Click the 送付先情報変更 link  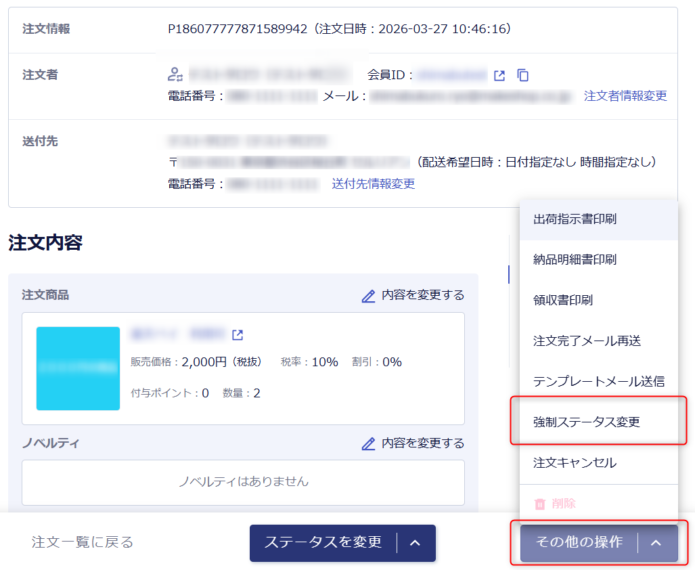(x=373, y=184)
